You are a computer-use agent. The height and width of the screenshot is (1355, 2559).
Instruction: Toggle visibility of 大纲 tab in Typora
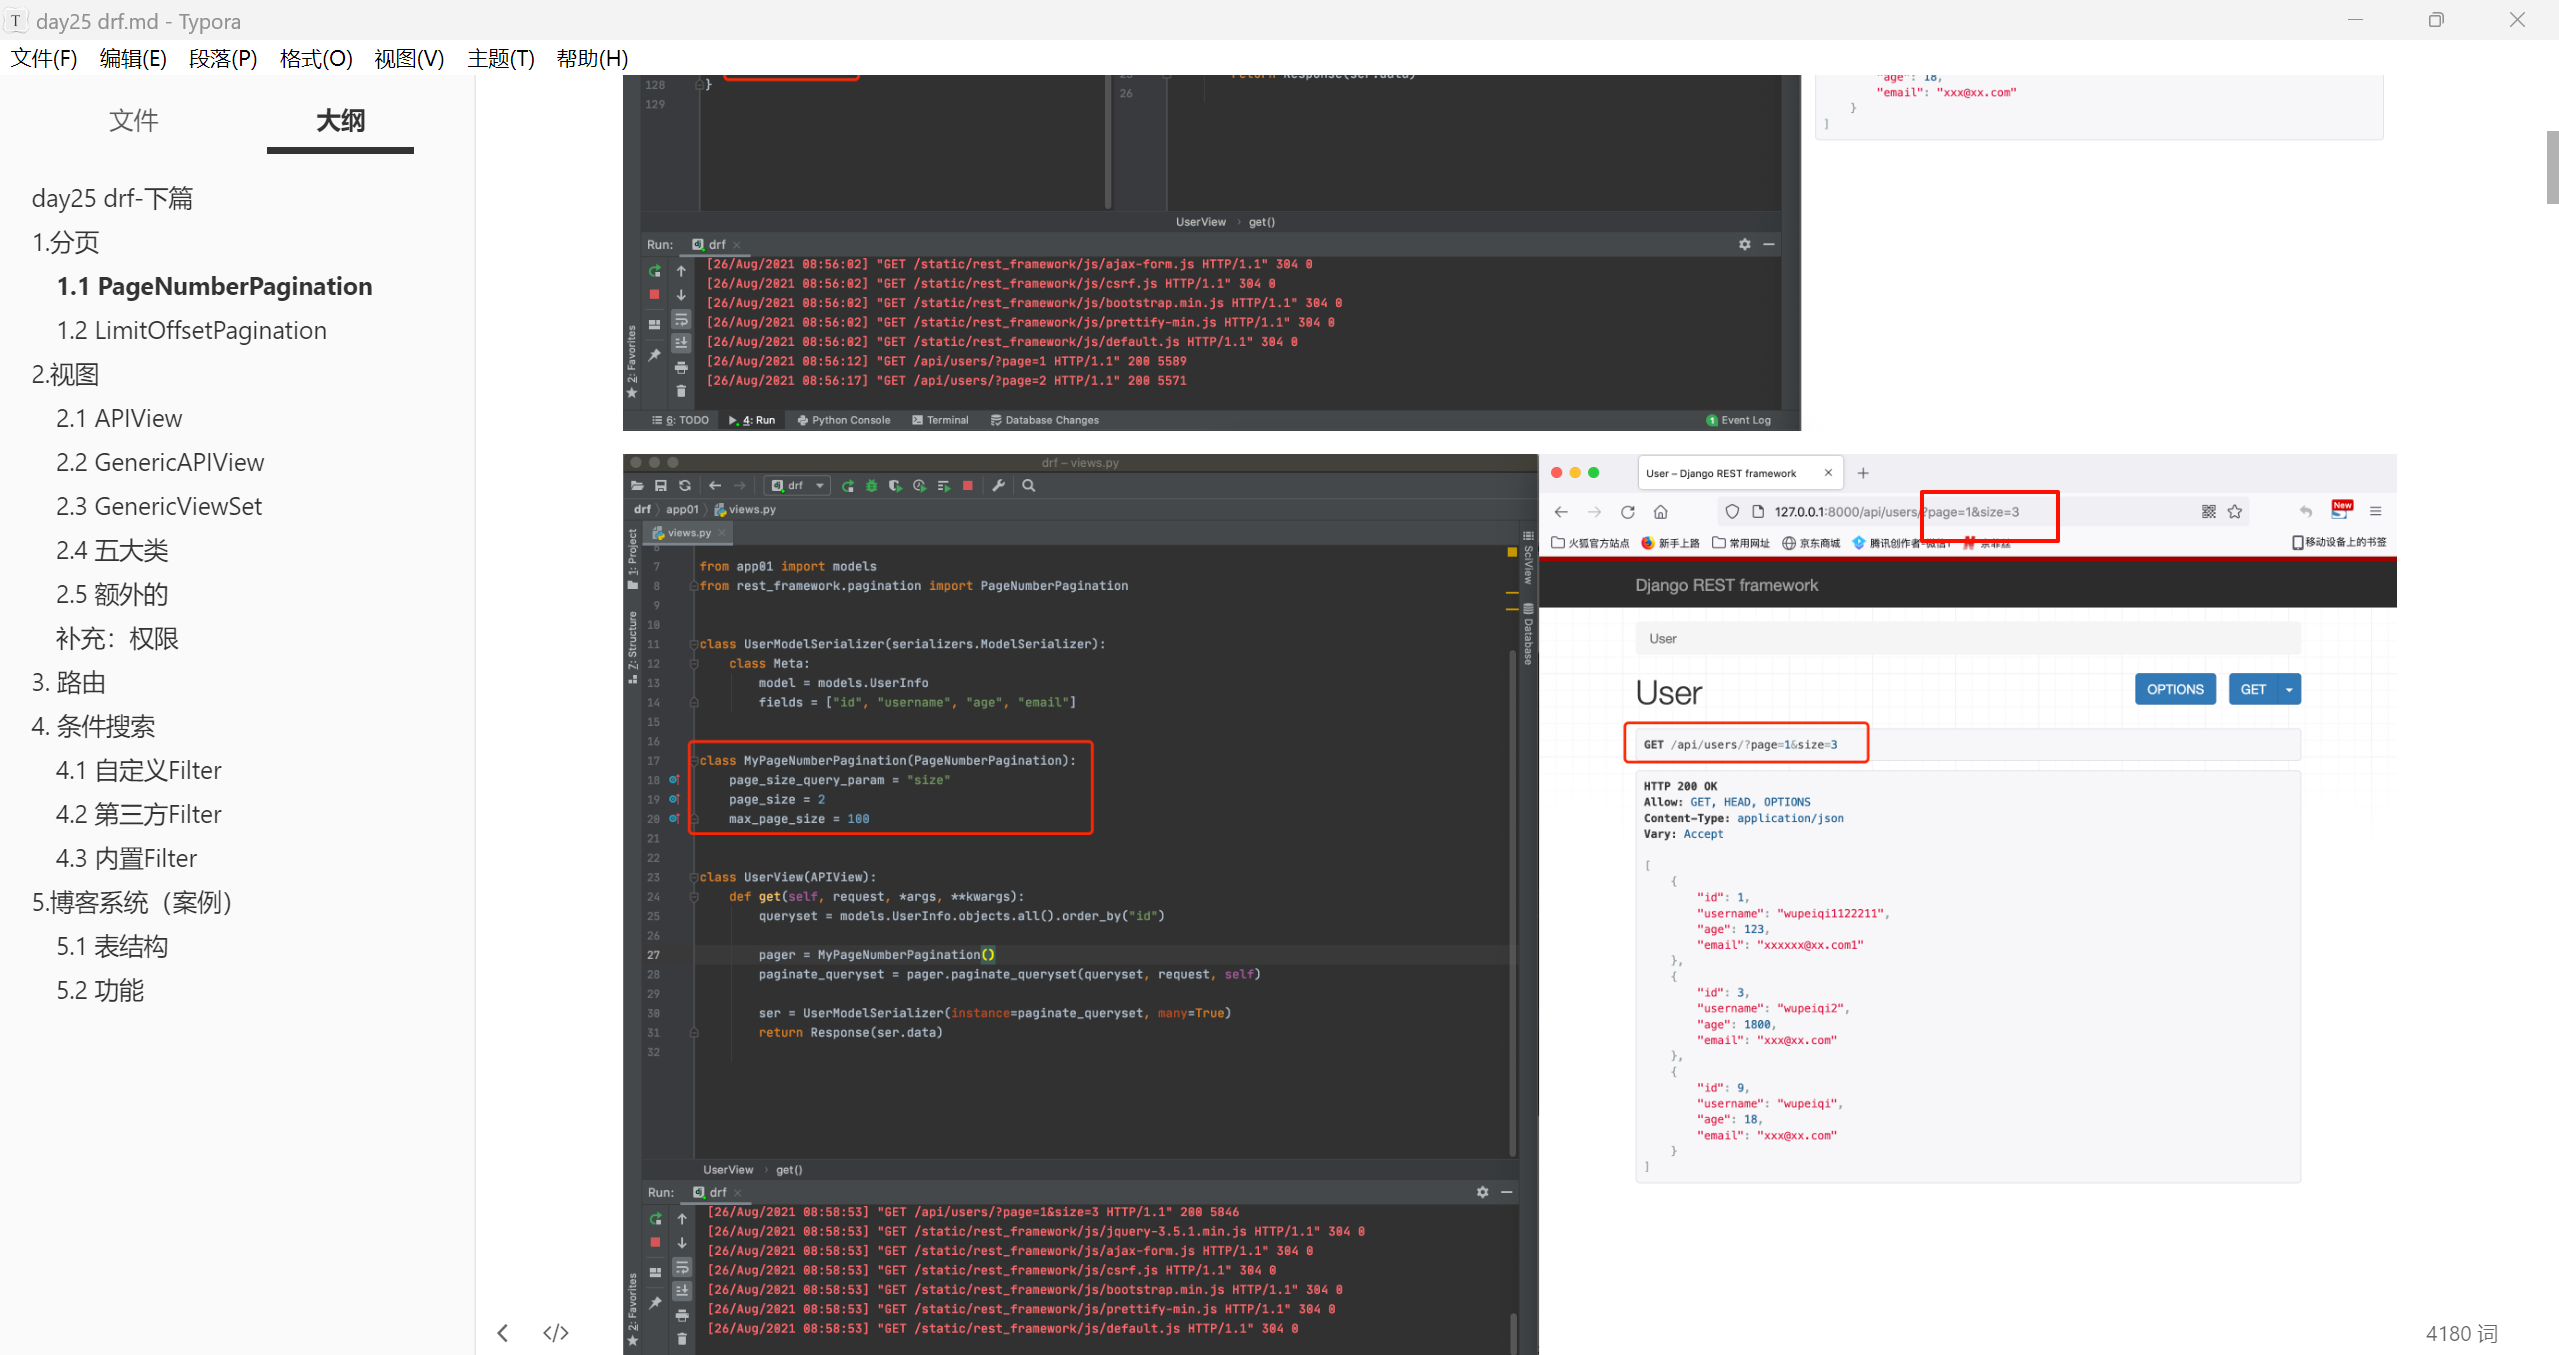point(338,120)
